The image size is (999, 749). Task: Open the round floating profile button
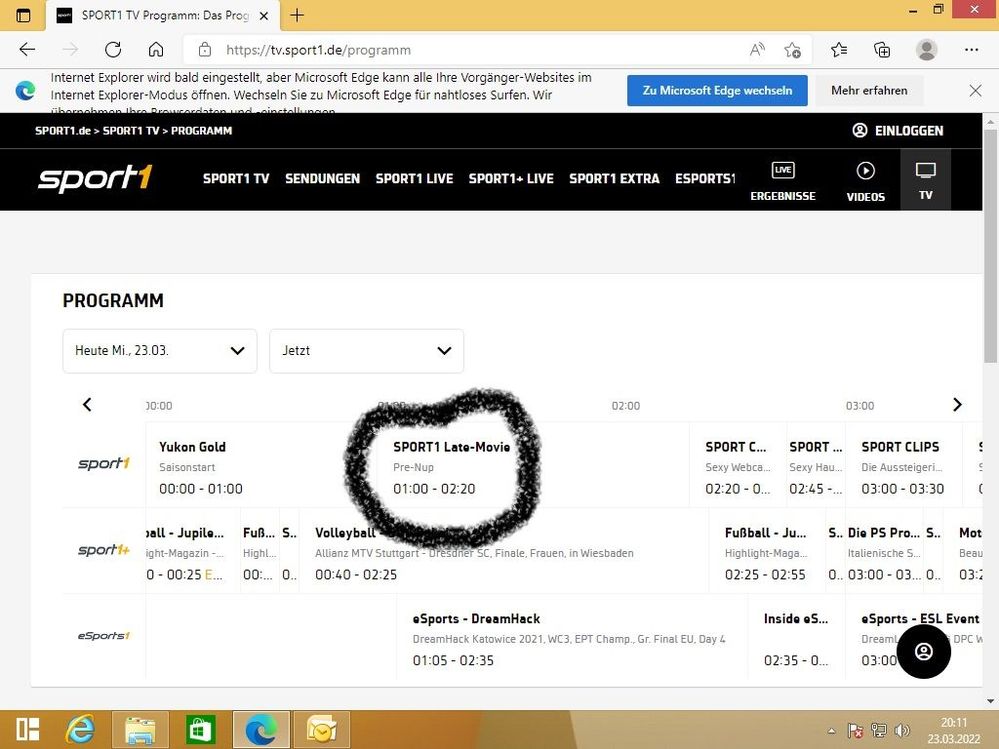click(923, 651)
